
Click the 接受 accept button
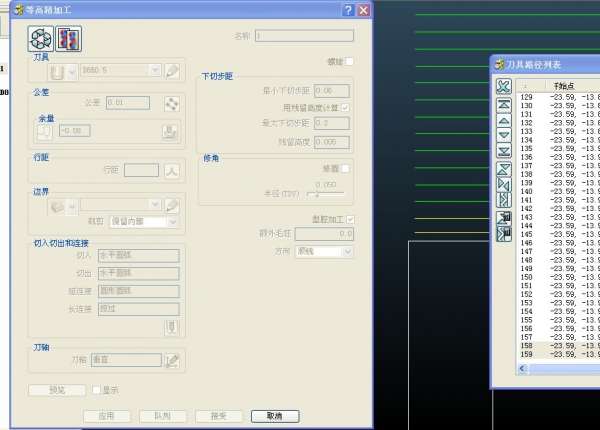point(219,416)
